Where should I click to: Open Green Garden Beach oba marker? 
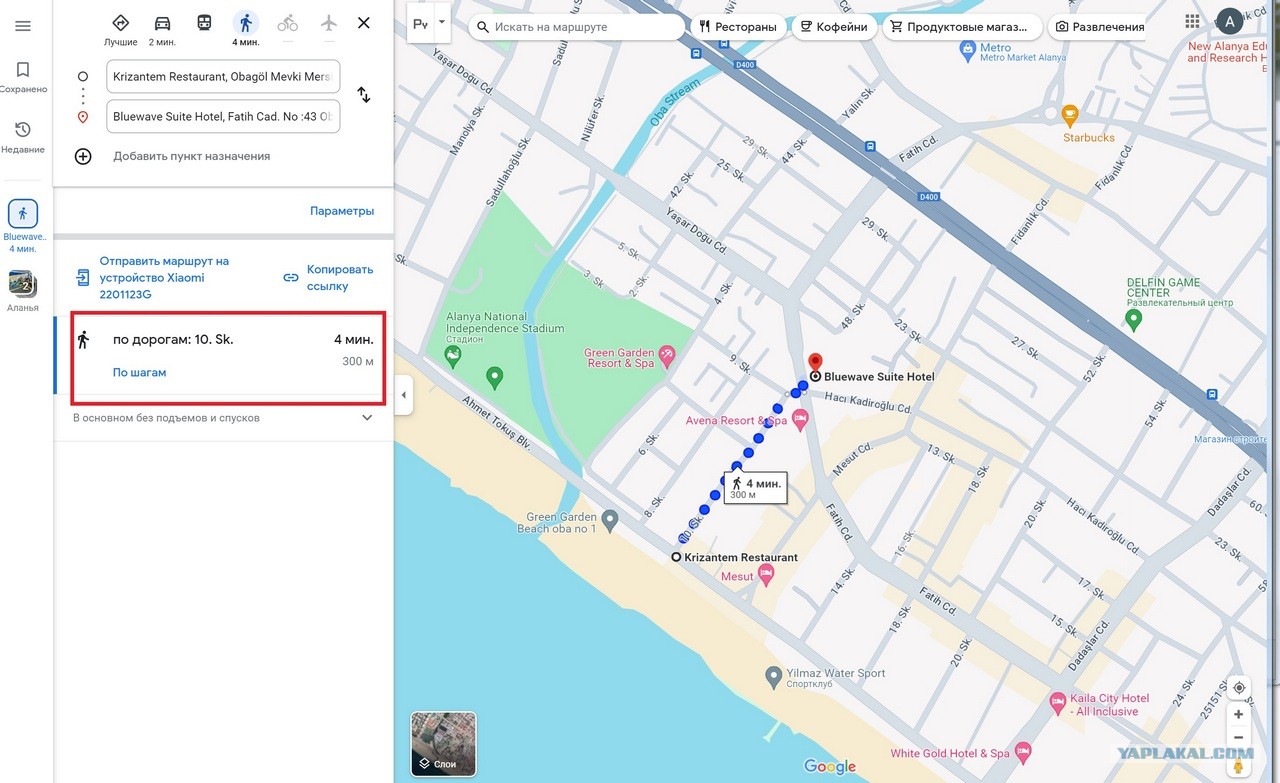[610, 520]
